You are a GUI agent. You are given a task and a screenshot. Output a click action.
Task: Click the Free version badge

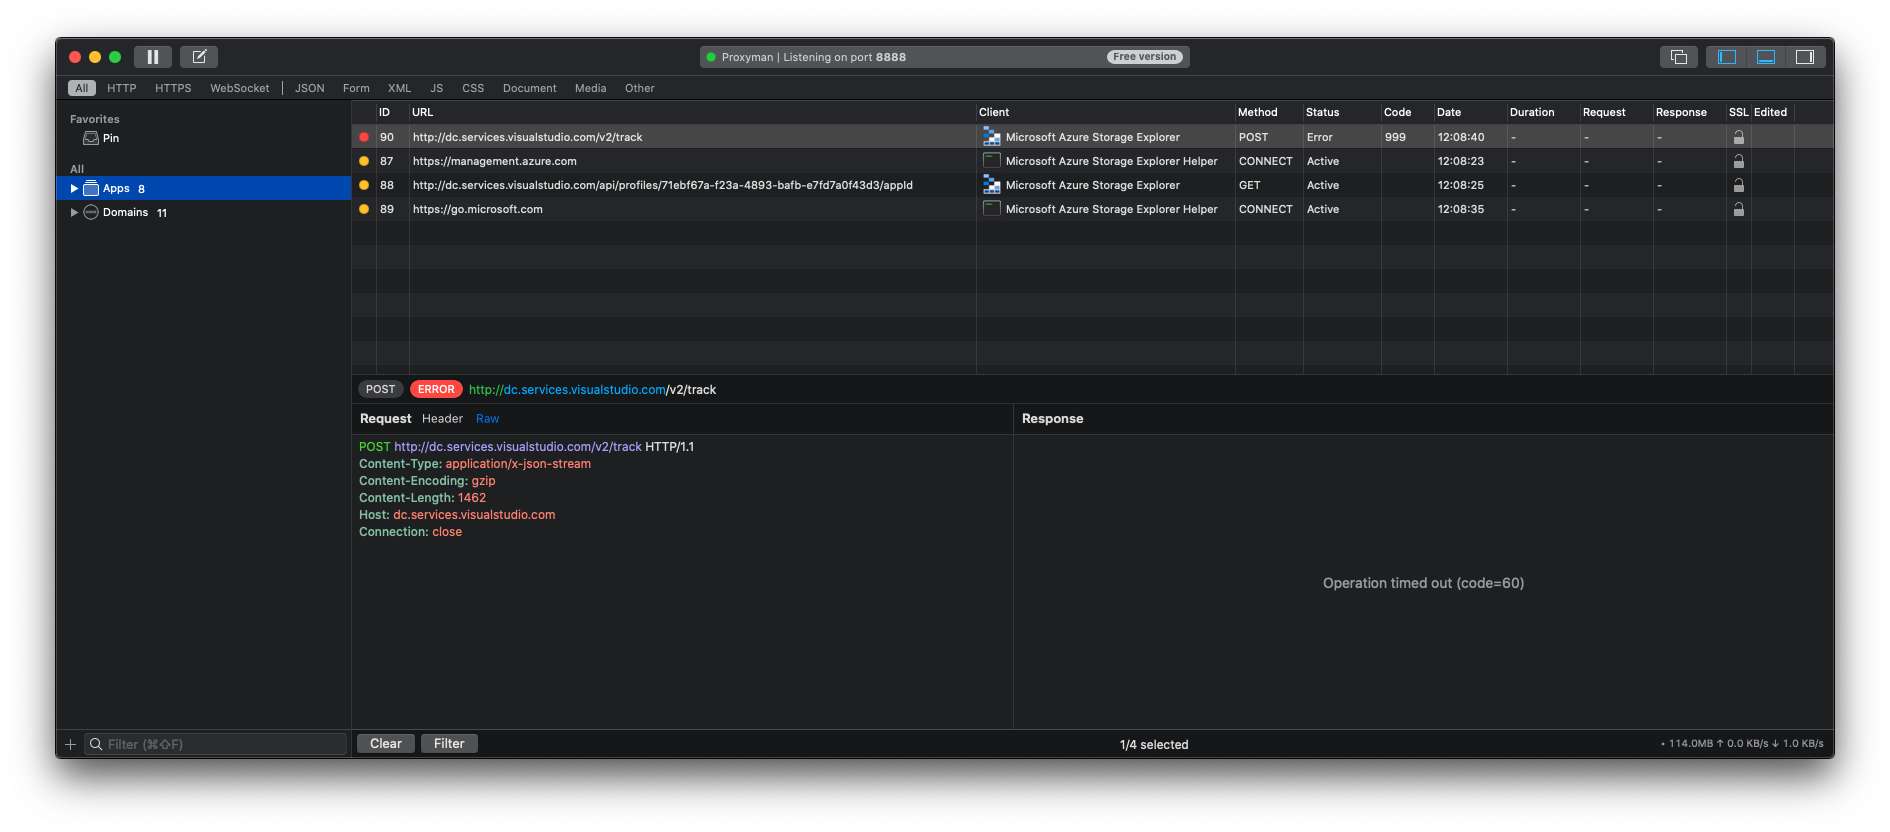coord(1145,57)
